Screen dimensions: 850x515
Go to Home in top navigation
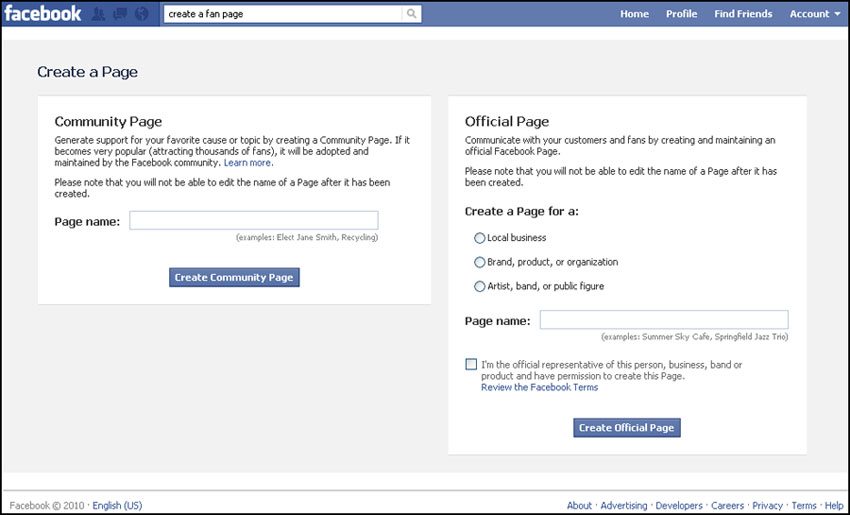coord(634,14)
